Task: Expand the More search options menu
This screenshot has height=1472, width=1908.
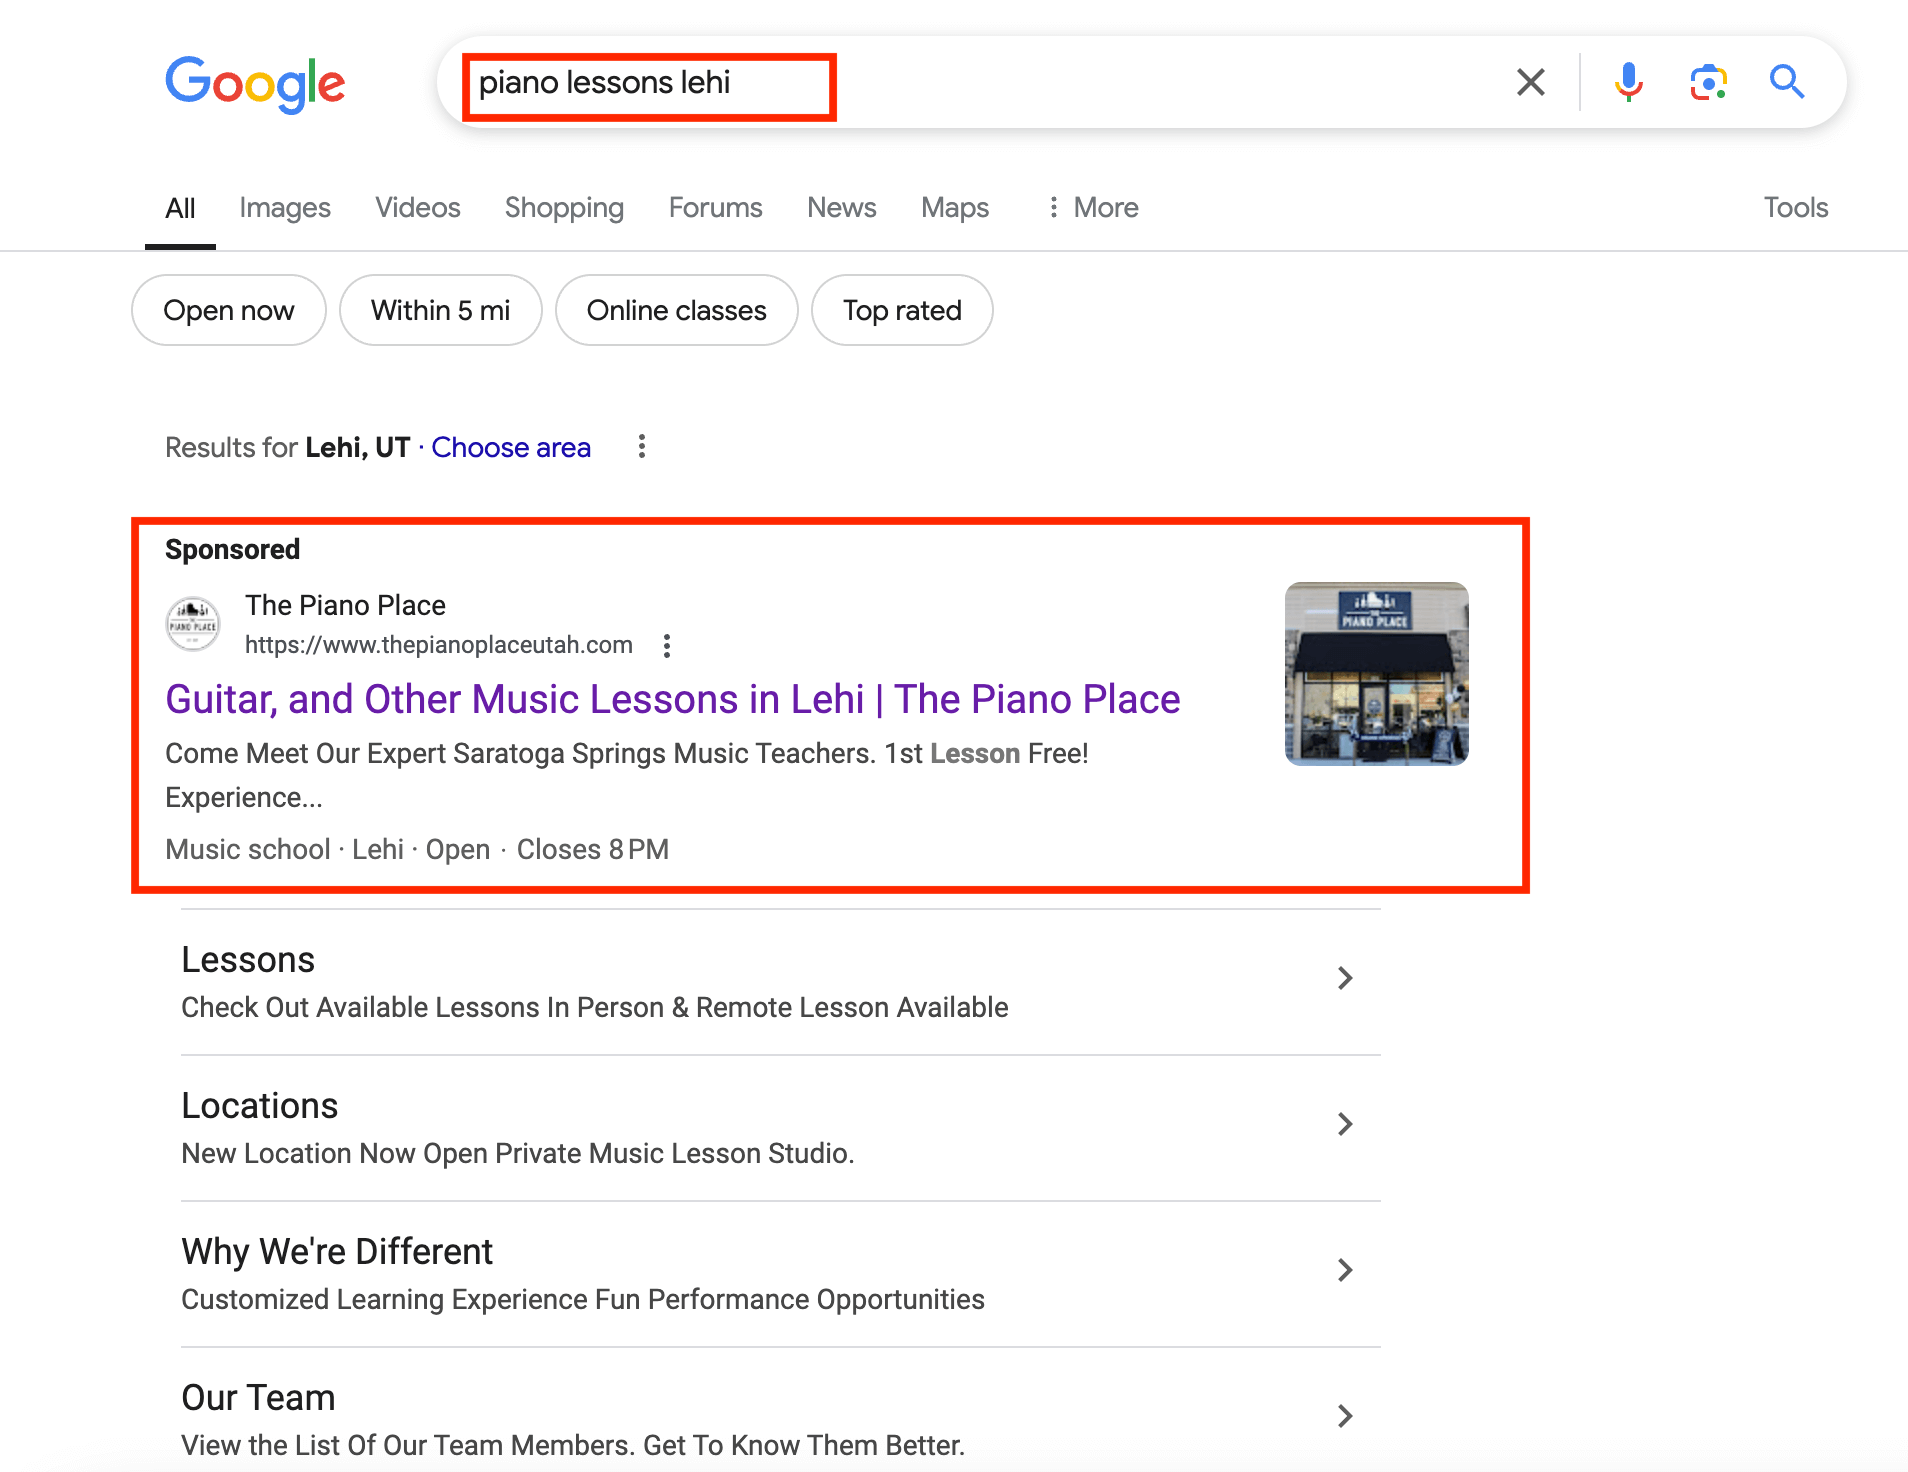Action: pyautogui.click(x=1092, y=208)
